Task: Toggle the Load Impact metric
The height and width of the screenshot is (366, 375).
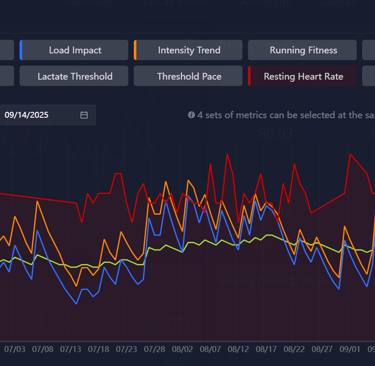Action: click(74, 50)
